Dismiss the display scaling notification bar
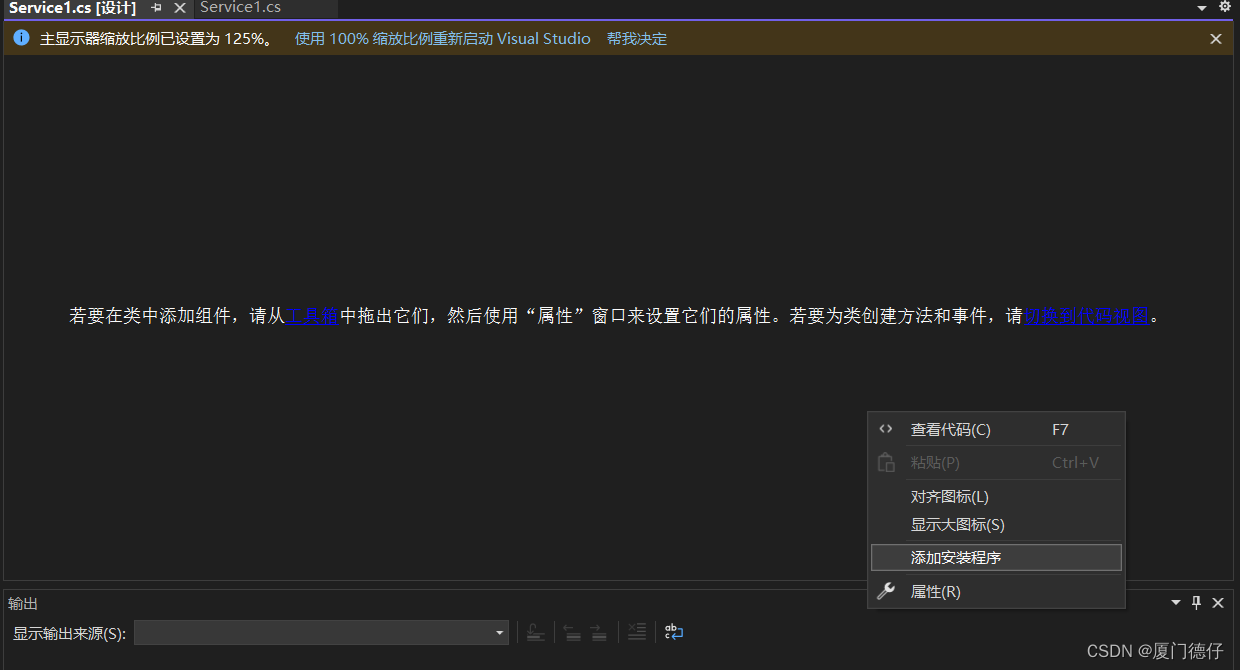The image size is (1240, 670). (1216, 39)
